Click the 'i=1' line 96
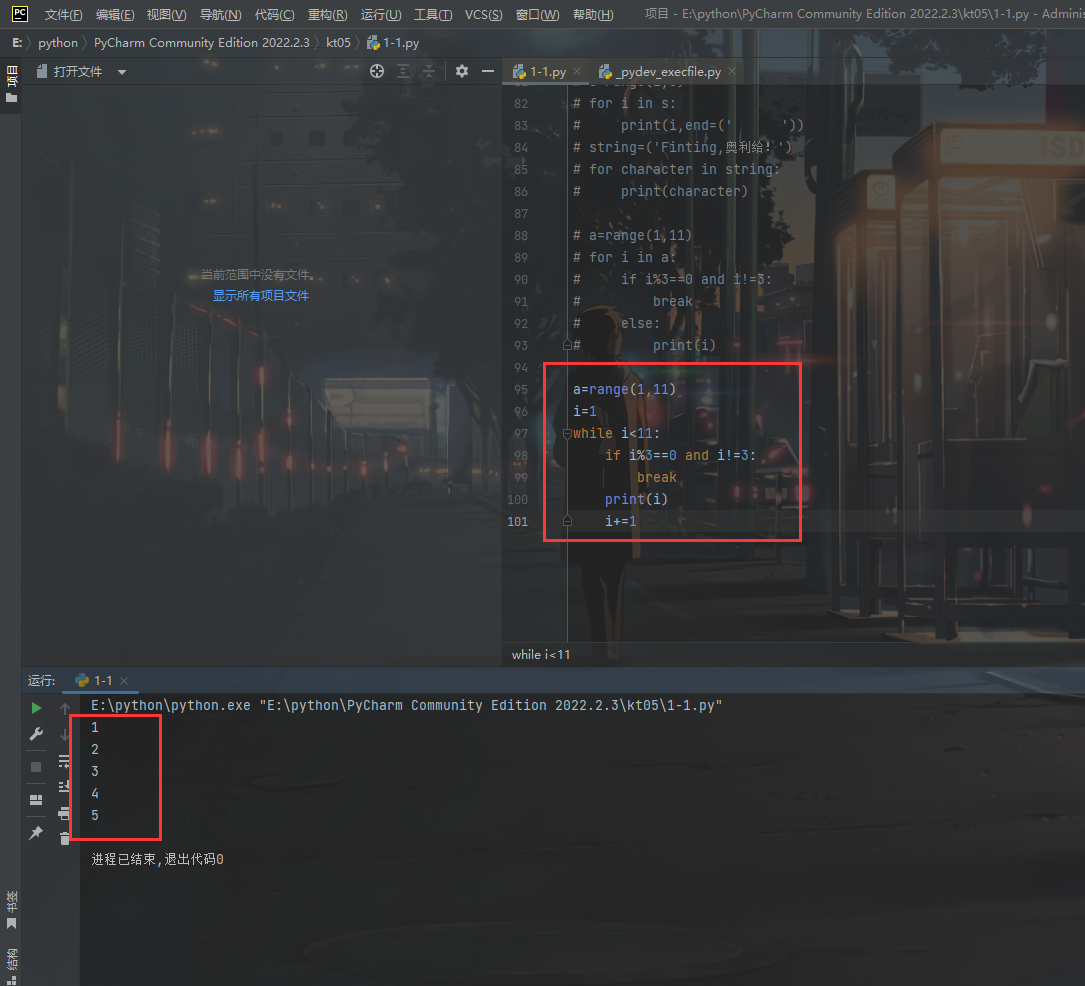The height and width of the screenshot is (986, 1085). coord(585,412)
